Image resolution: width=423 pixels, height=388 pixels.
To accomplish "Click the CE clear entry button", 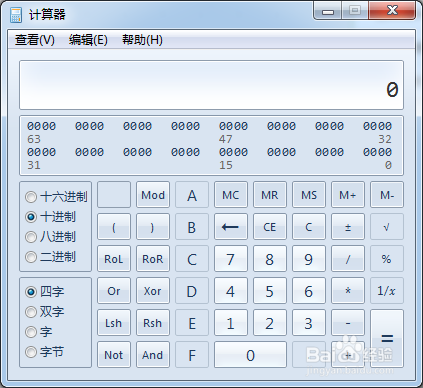I will [x=270, y=227].
